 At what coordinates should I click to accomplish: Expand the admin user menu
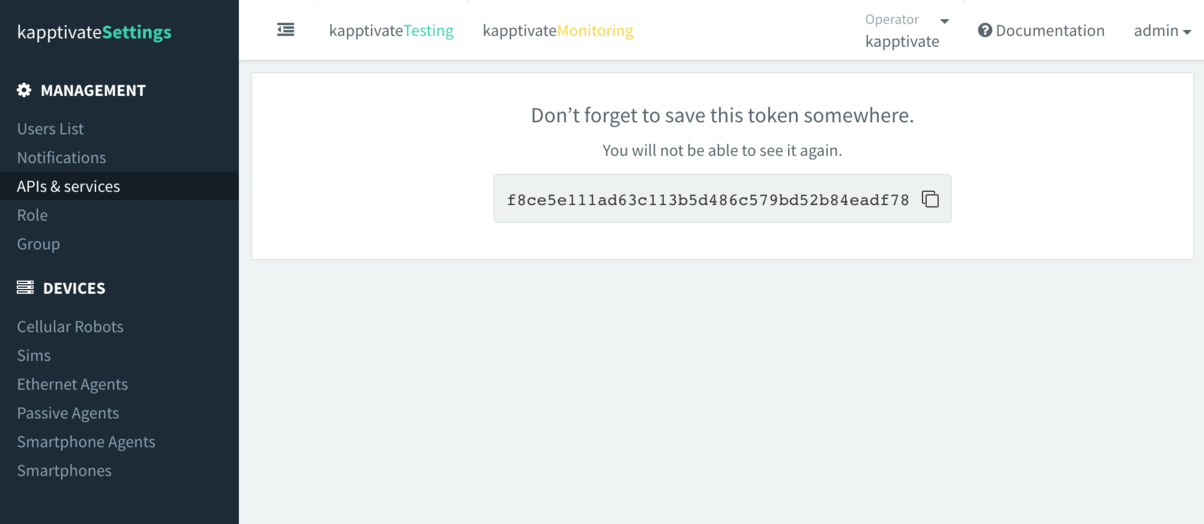point(1162,31)
